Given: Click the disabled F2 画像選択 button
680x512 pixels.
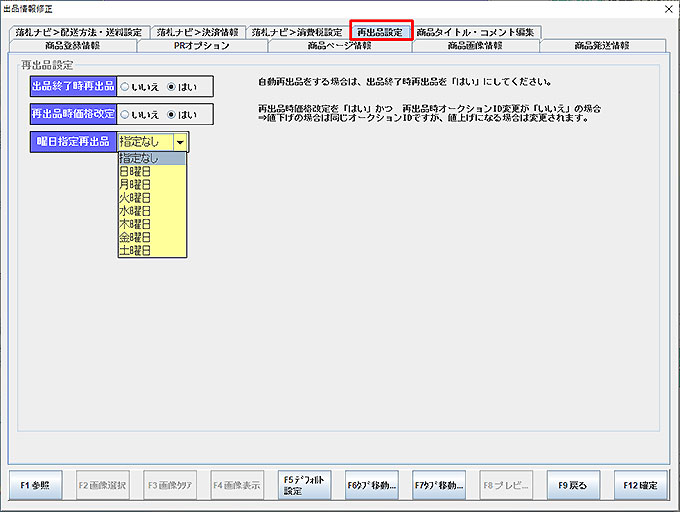Looking at the screenshot, I should 102,485.
